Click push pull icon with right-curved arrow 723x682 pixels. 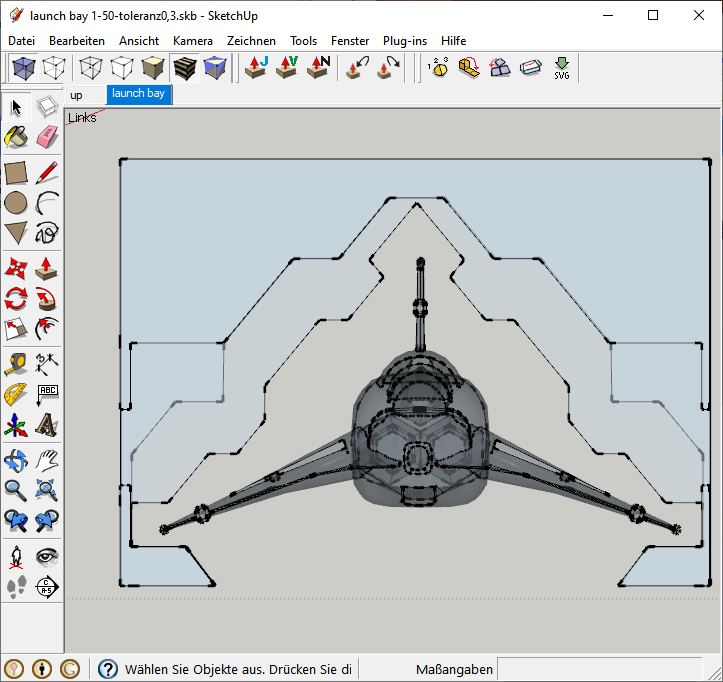tap(387, 68)
